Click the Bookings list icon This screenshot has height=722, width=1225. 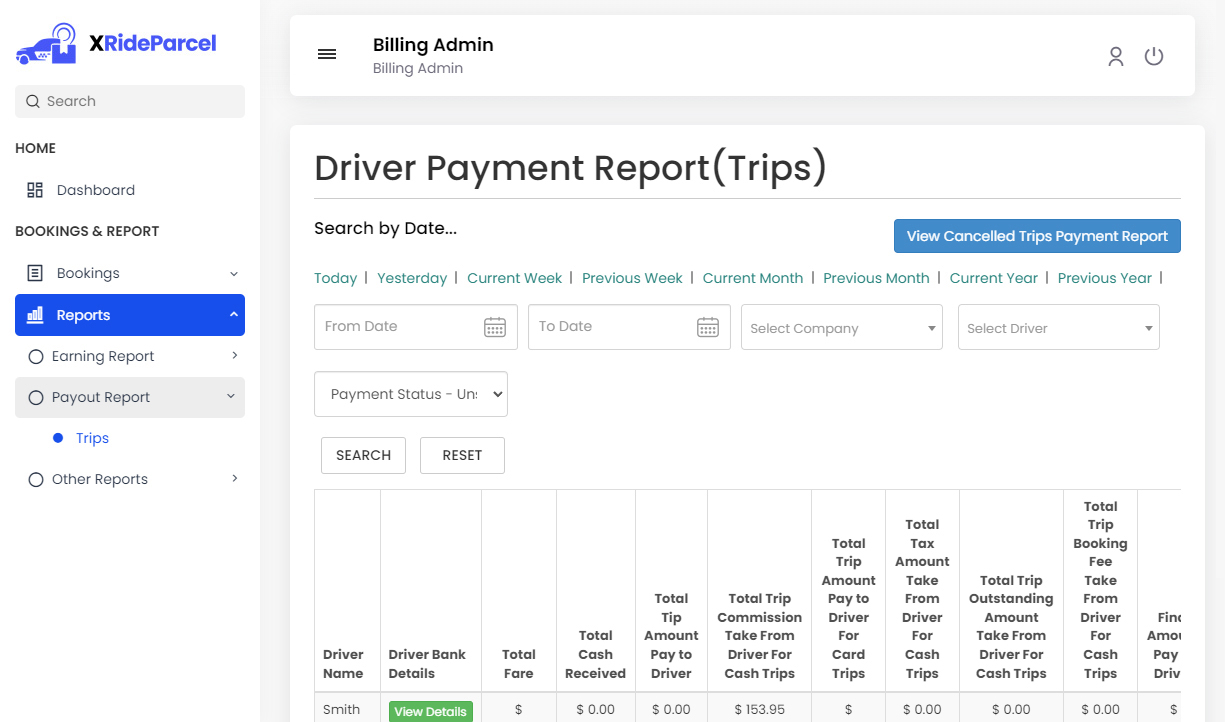(x=35, y=273)
